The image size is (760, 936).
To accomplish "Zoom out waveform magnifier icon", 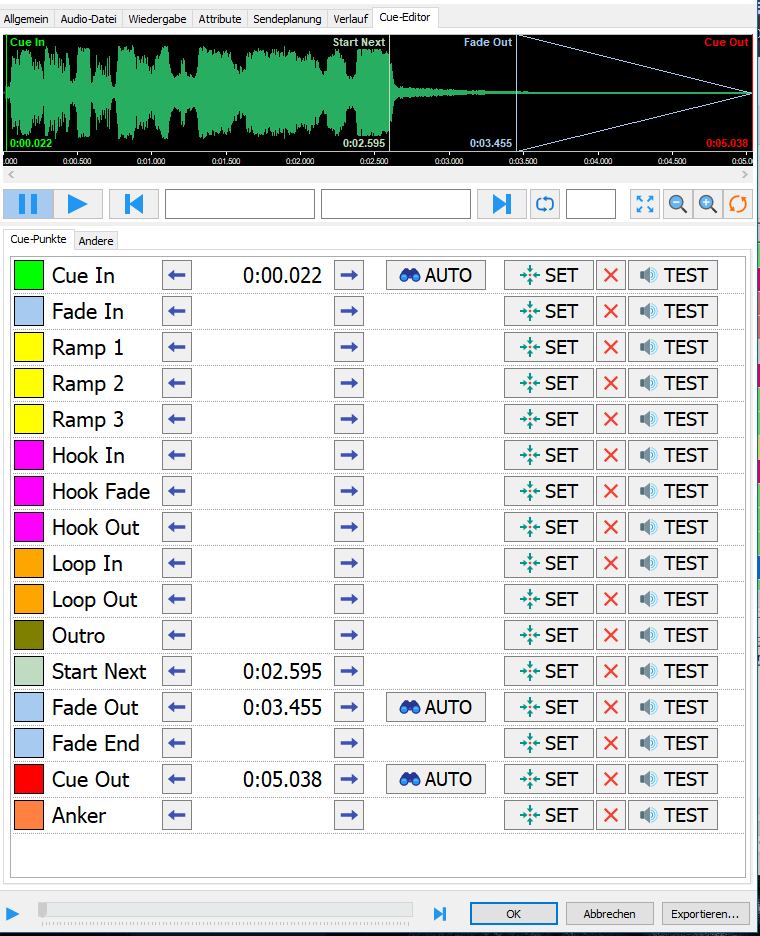I will (x=678, y=204).
